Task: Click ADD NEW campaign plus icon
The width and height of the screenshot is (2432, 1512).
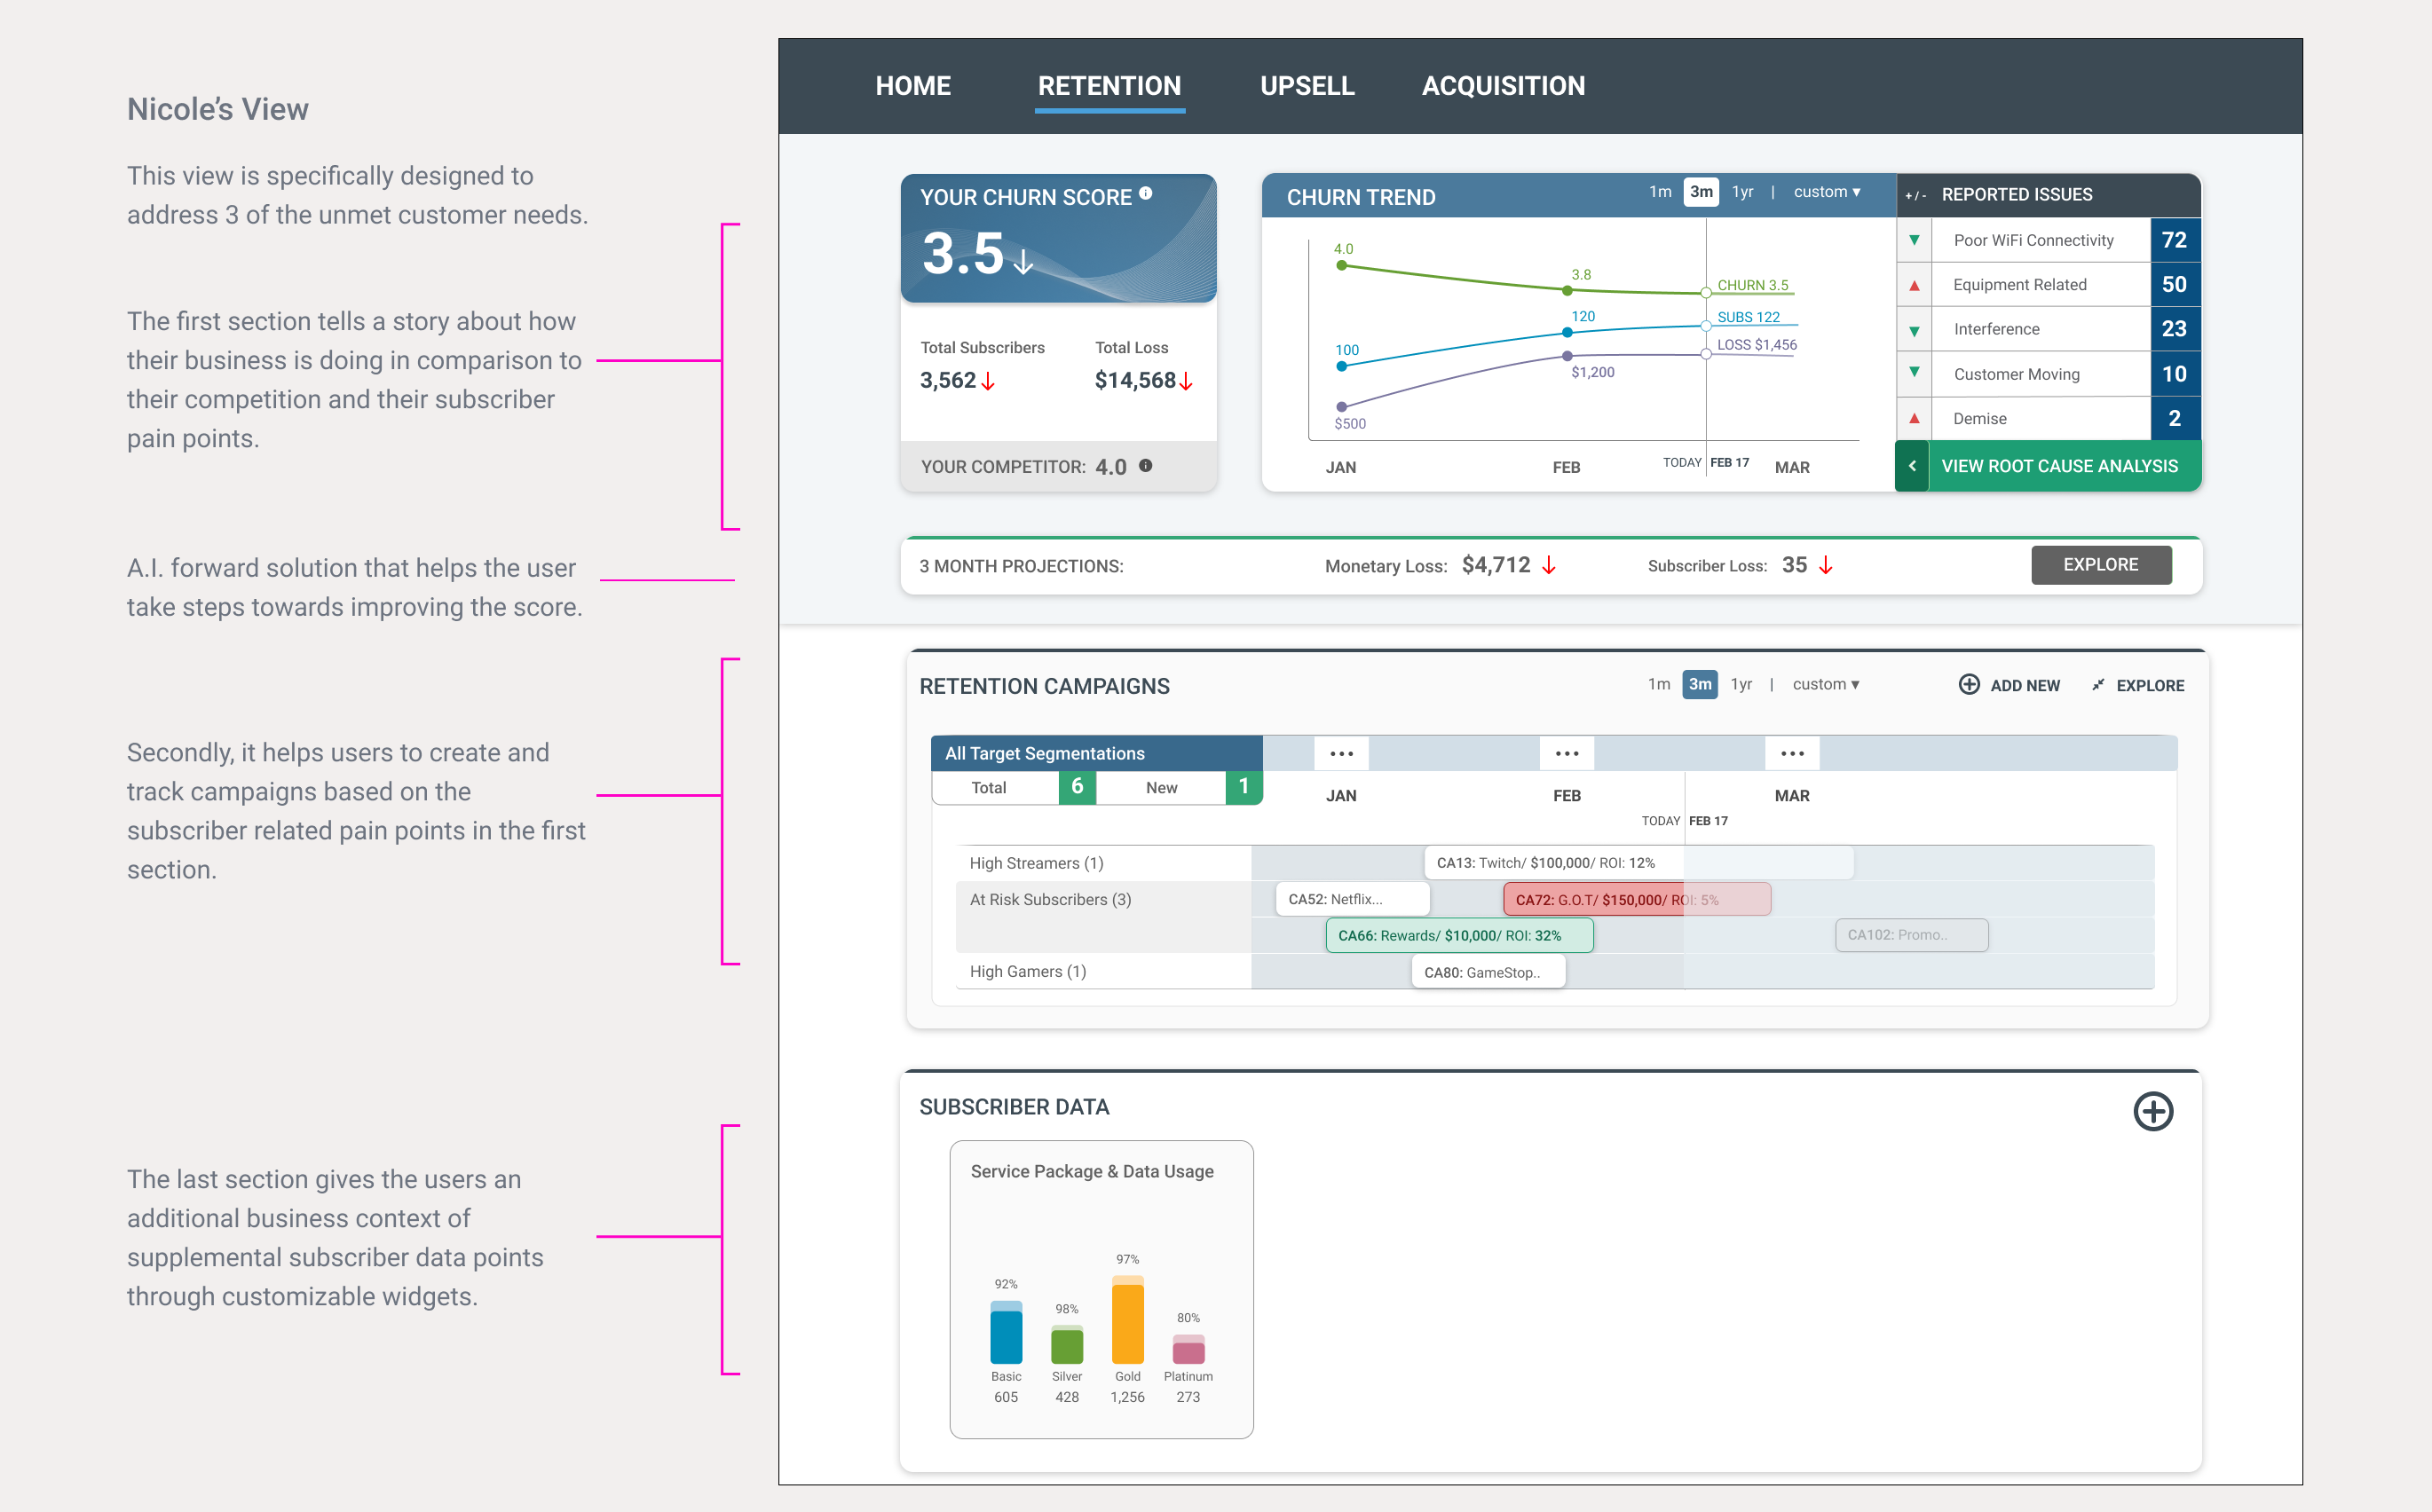Action: (x=1968, y=684)
